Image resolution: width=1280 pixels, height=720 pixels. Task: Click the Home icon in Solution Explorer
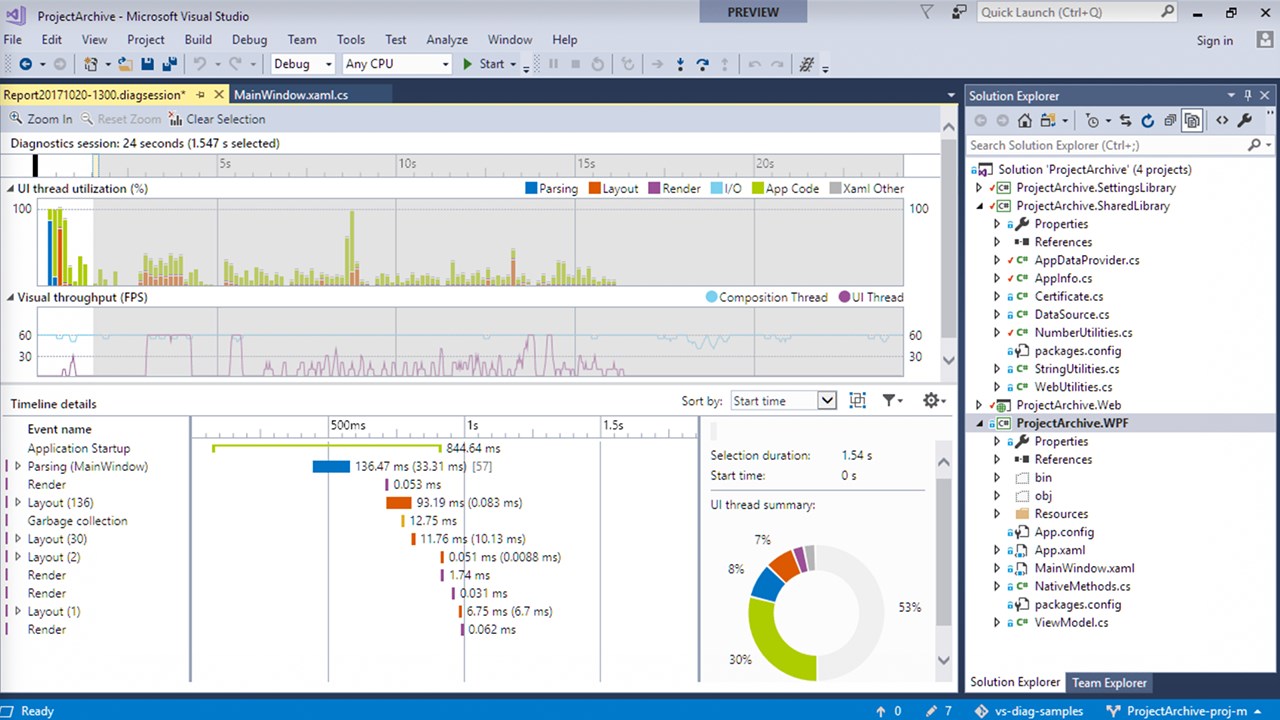point(1025,121)
